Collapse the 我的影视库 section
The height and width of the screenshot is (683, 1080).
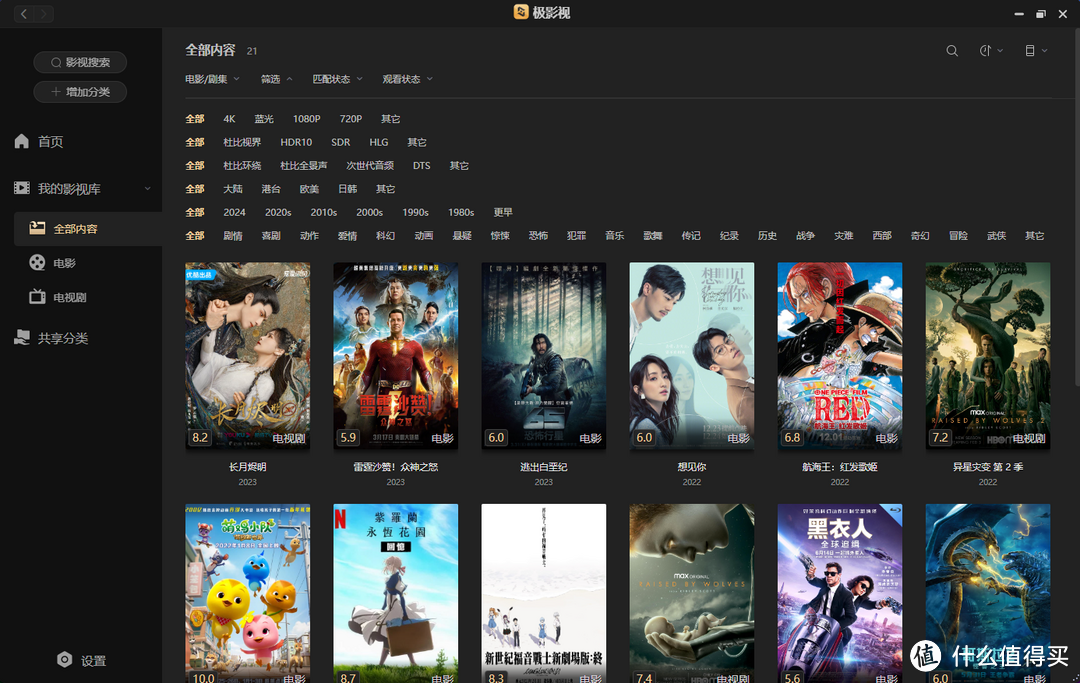[x=147, y=189]
